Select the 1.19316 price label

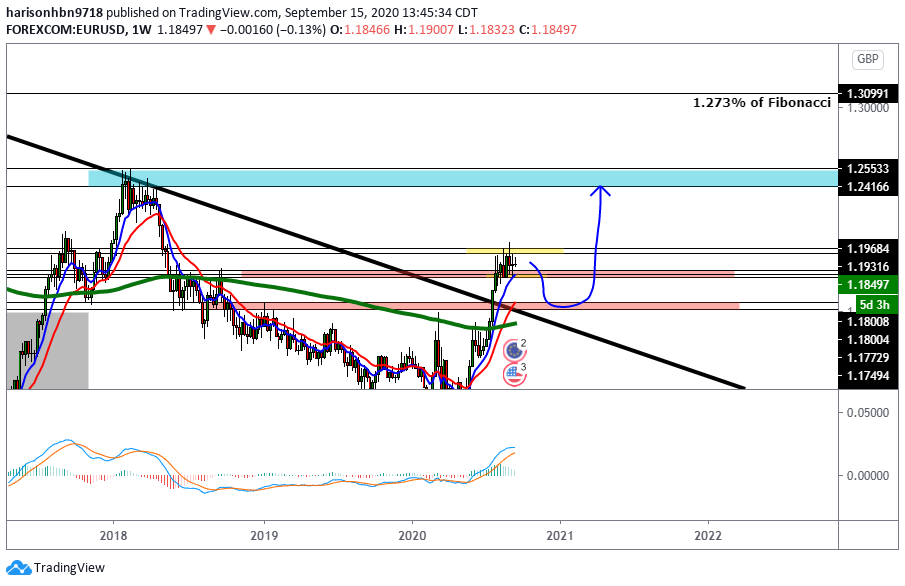867,267
